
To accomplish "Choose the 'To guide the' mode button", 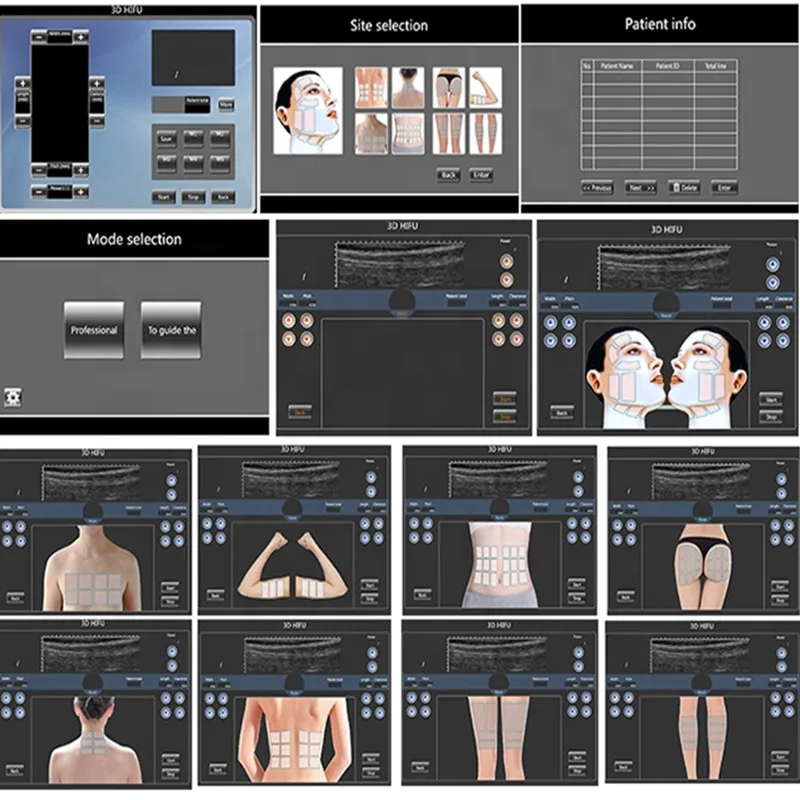I will pyautogui.click(x=171, y=330).
